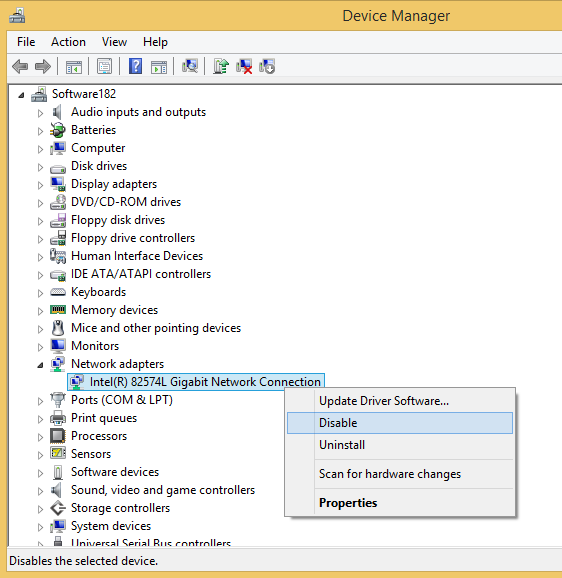Click status bar text 'Disables the selected device.'

(84, 561)
